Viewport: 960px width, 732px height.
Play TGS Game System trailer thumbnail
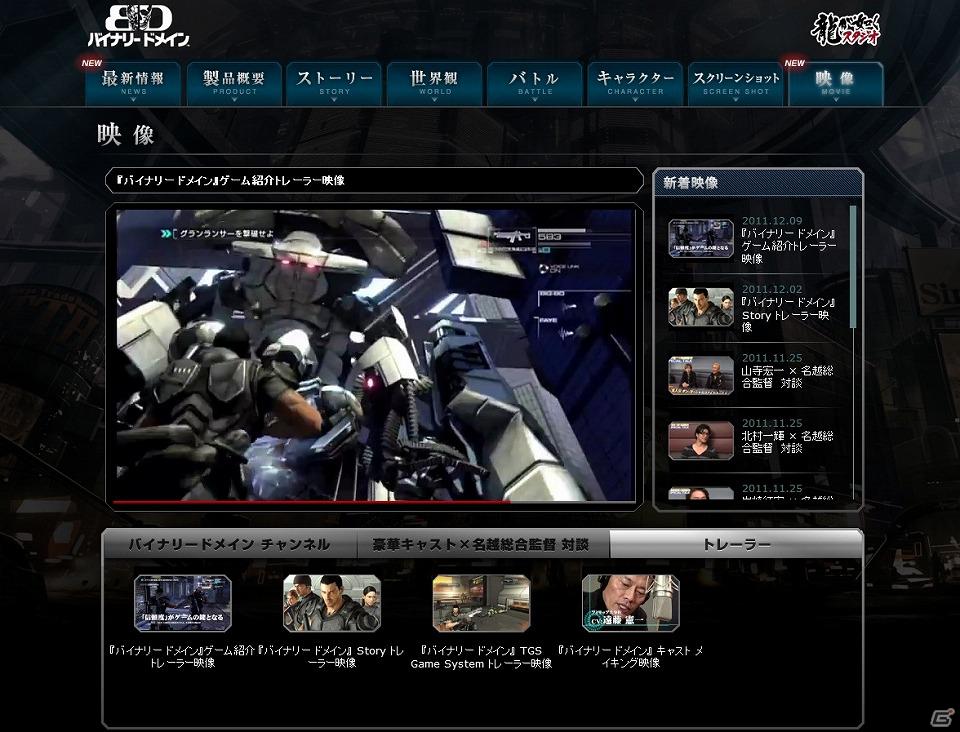point(481,603)
